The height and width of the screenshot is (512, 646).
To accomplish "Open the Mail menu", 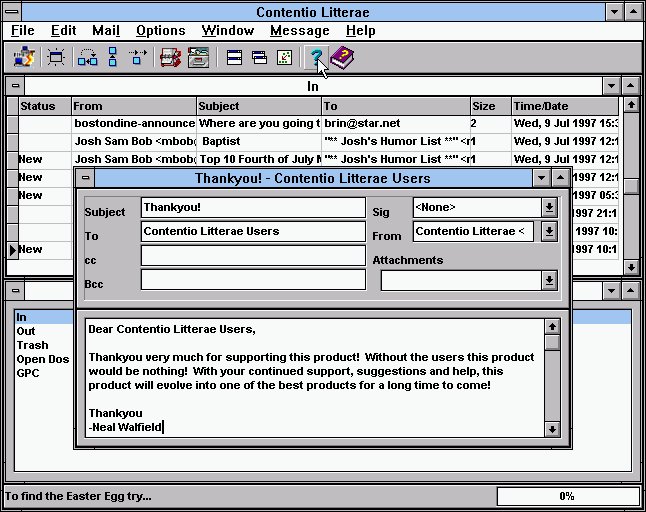I will tap(106, 30).
